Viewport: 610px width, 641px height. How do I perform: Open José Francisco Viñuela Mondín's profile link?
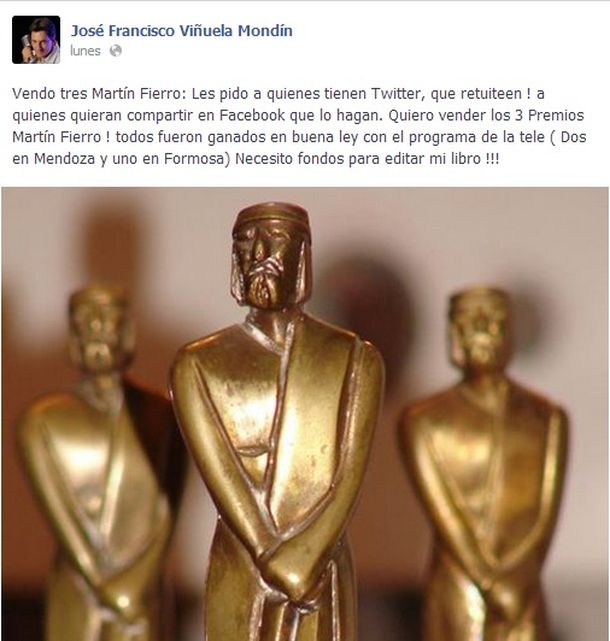[x=182, y=31]
